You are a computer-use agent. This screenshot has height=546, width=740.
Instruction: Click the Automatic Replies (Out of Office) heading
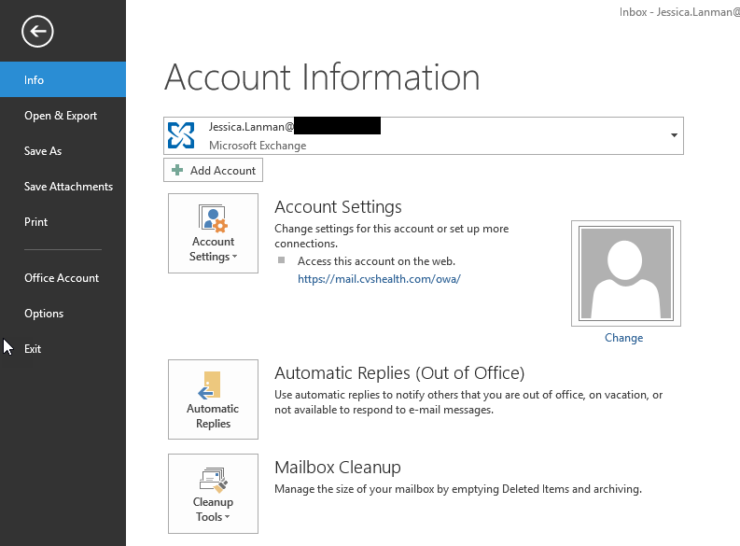click(399, 373)
